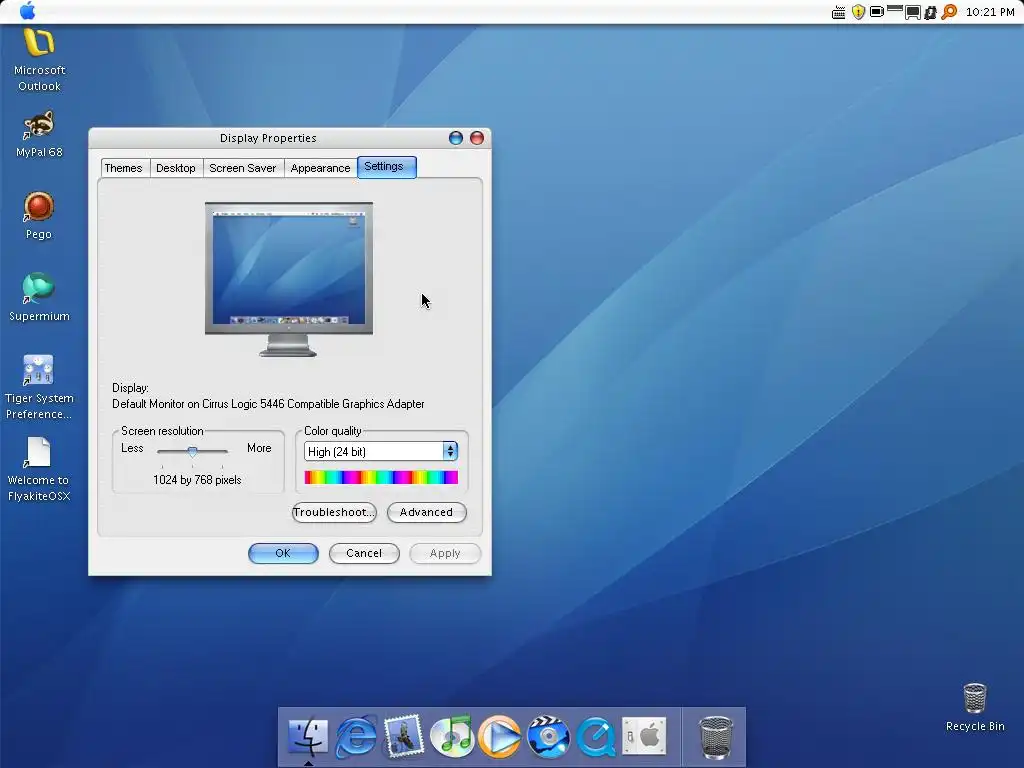Launch iTunes from the dock
This screenshot has height=768, width=1024.
click(x=452, y=737)
